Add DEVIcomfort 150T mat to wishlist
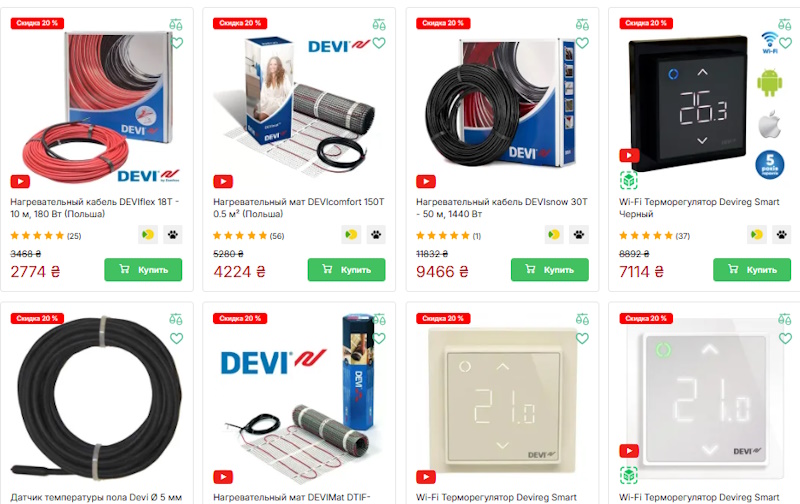 coord(379,43)
